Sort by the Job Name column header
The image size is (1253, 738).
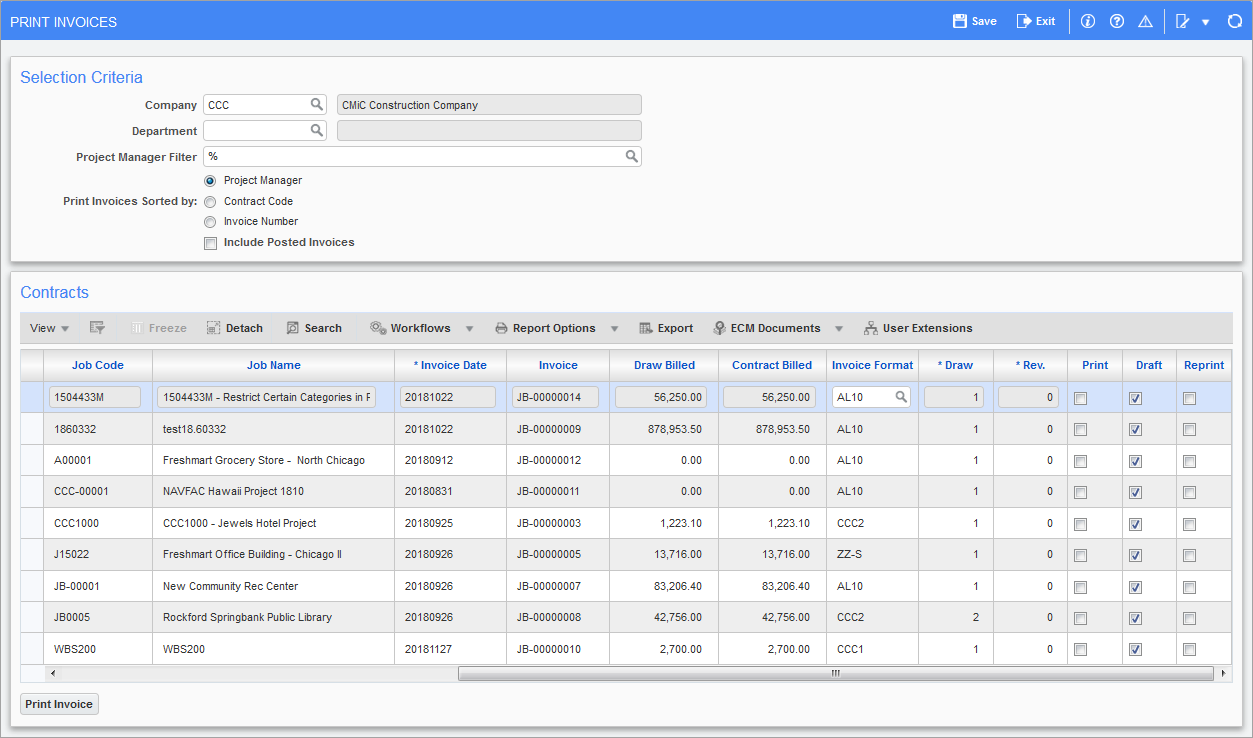273,365
